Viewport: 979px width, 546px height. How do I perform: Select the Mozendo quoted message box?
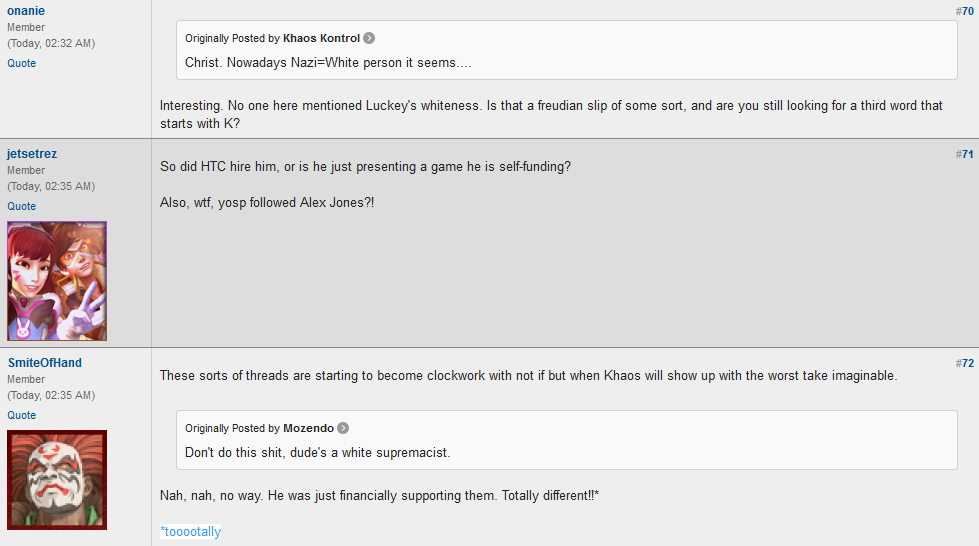(x=566, y=440)
